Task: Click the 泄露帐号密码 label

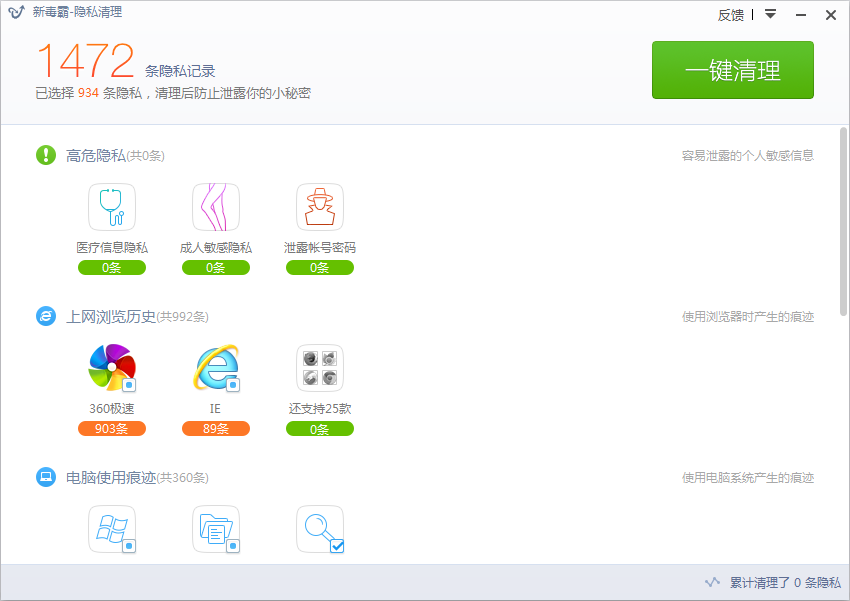Action: coord(320,248)
